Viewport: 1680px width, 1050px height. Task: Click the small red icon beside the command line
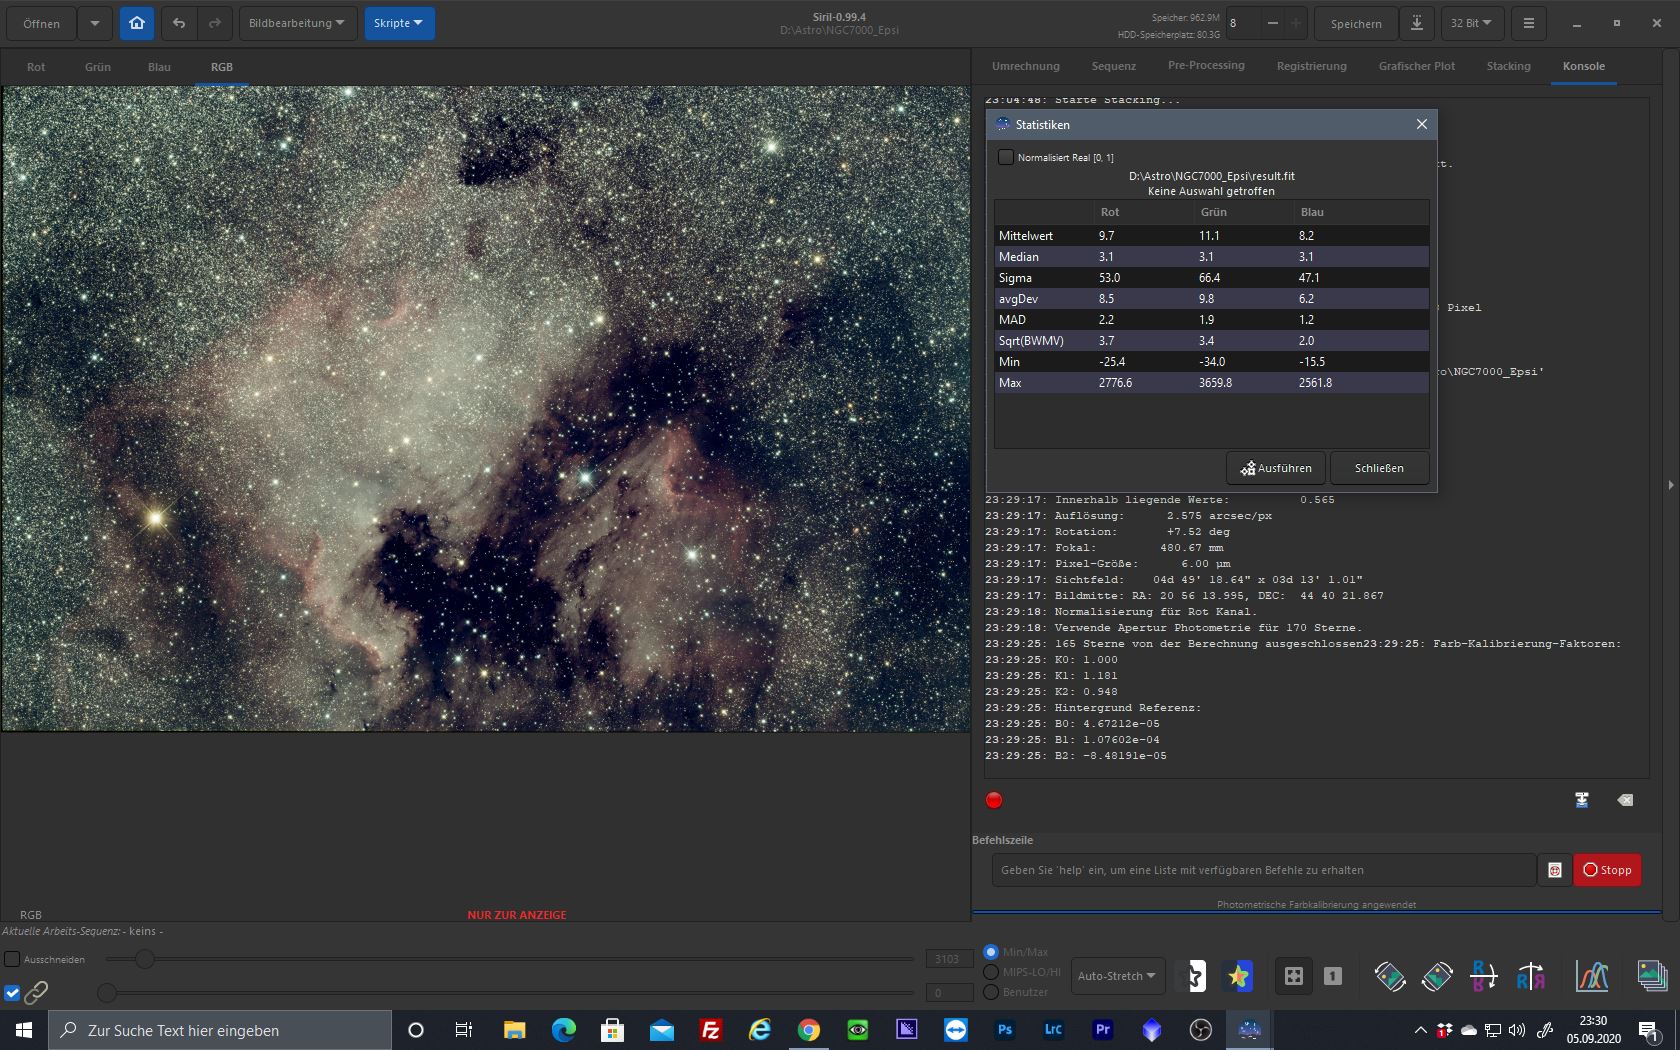pyautogui.click(x=1555, y=870)
